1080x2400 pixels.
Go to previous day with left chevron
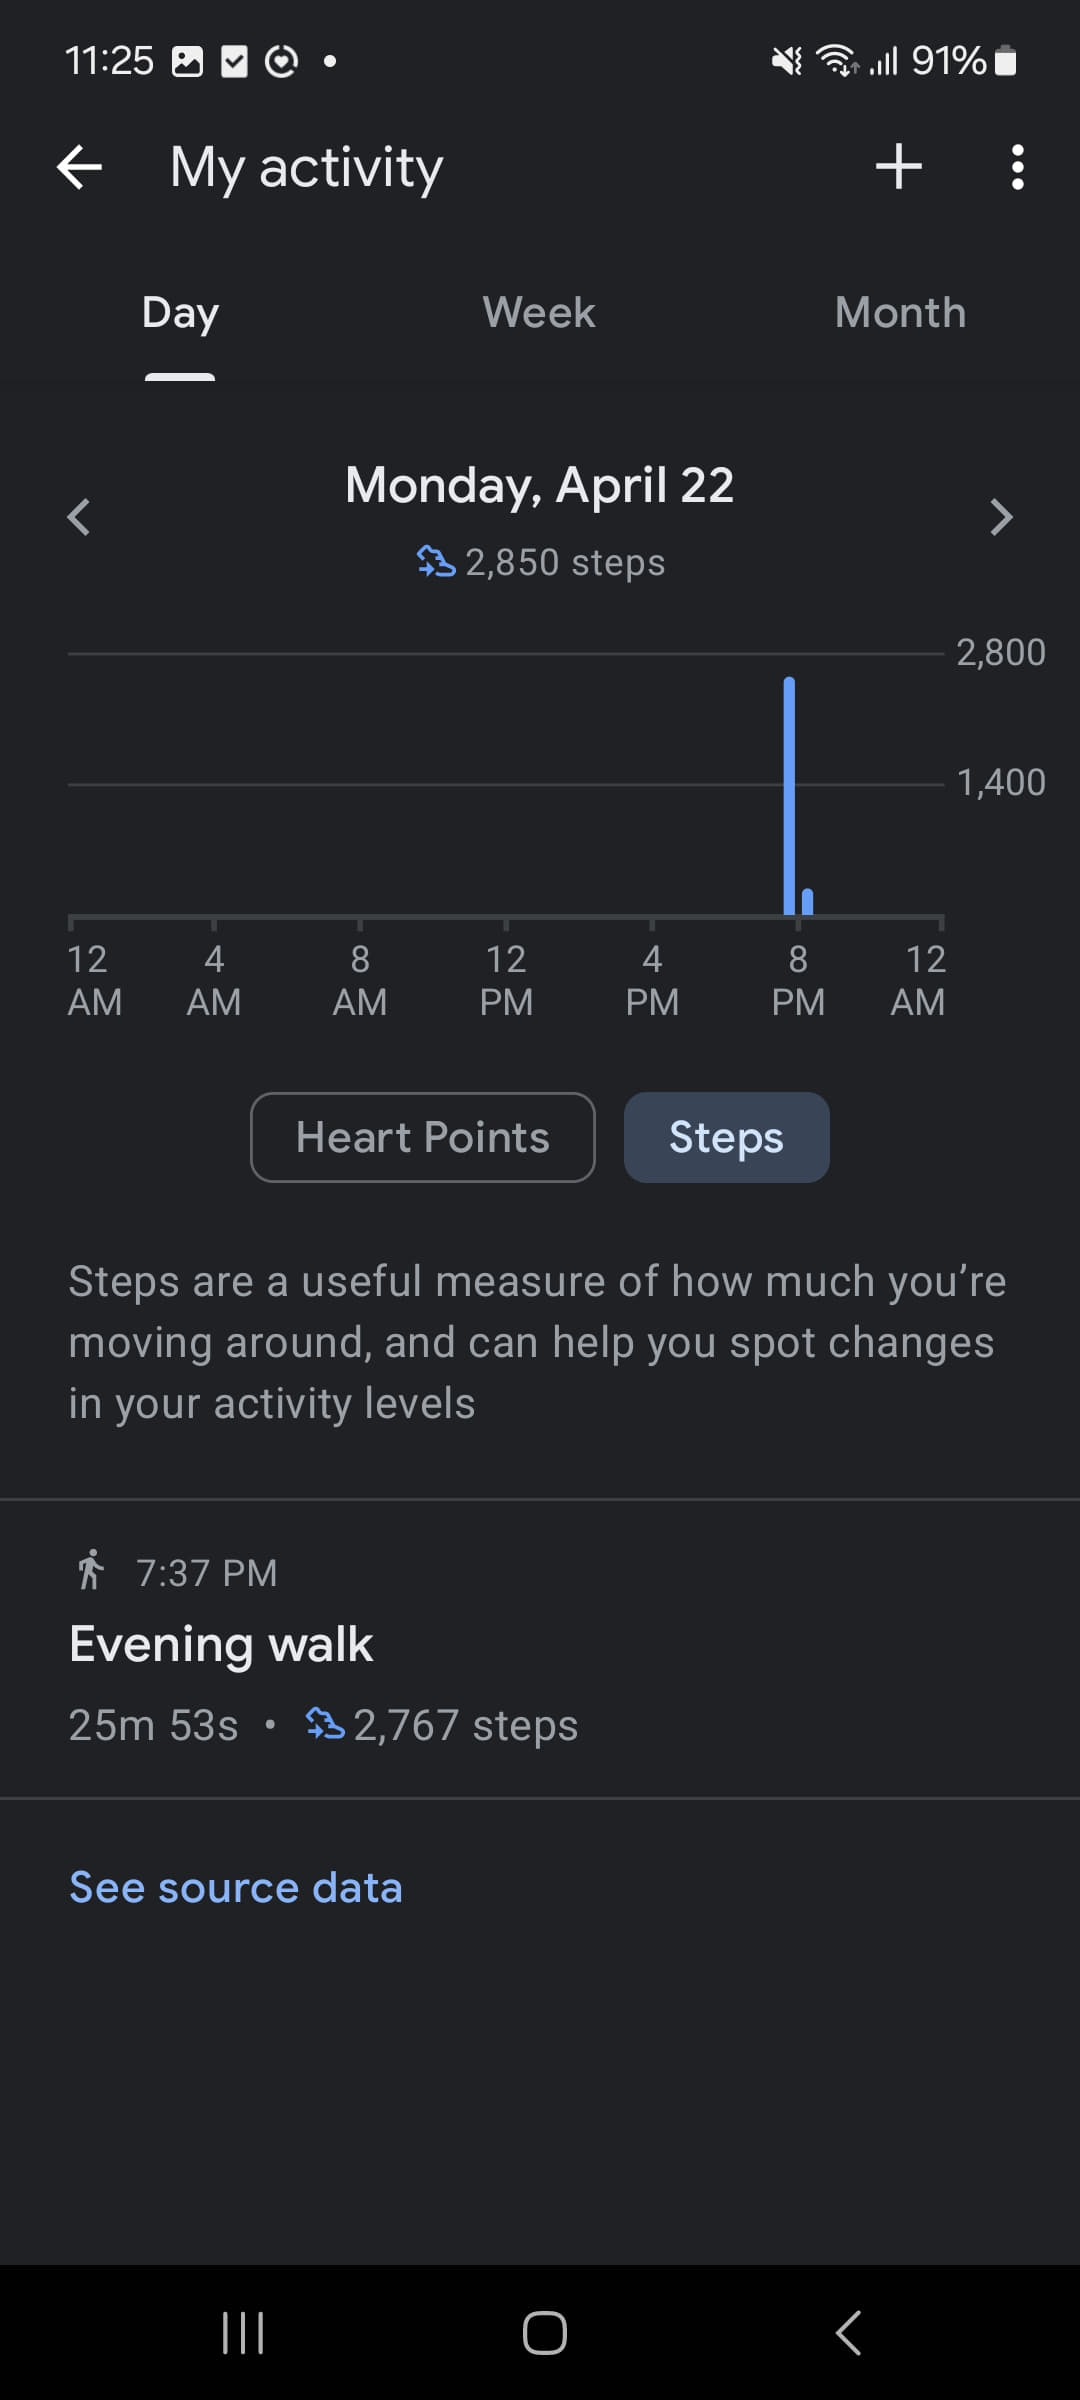(x=79, y=517)
